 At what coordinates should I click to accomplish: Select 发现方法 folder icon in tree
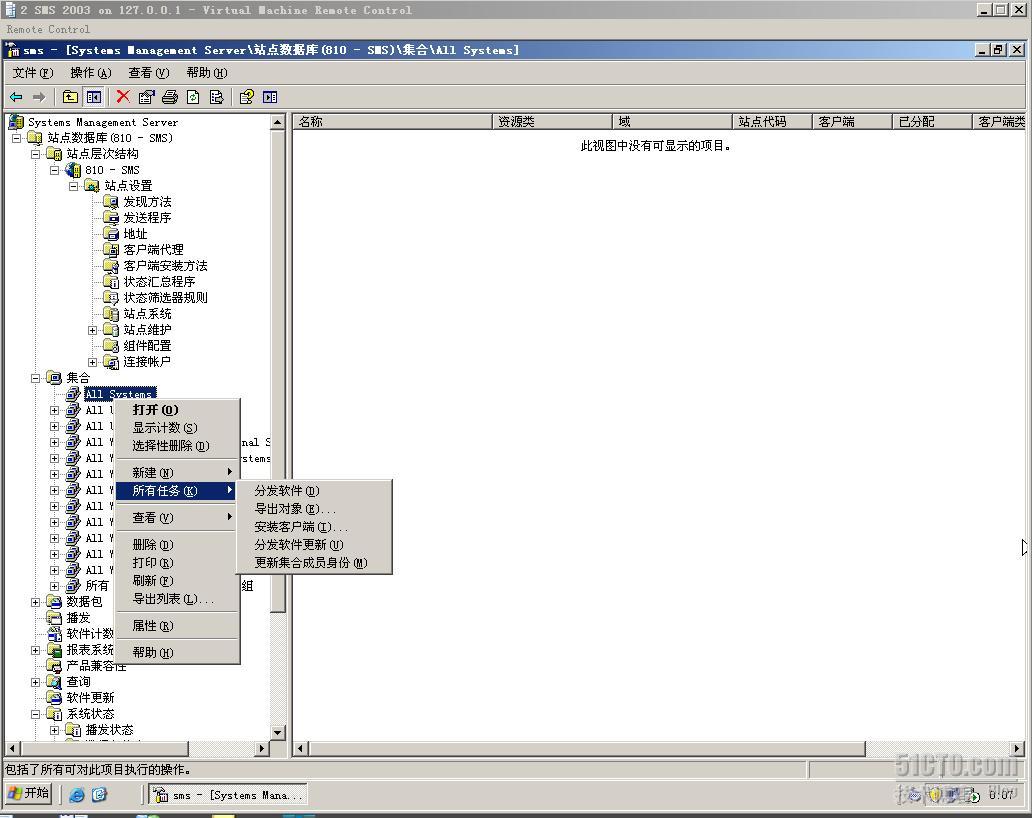(111, 201)
